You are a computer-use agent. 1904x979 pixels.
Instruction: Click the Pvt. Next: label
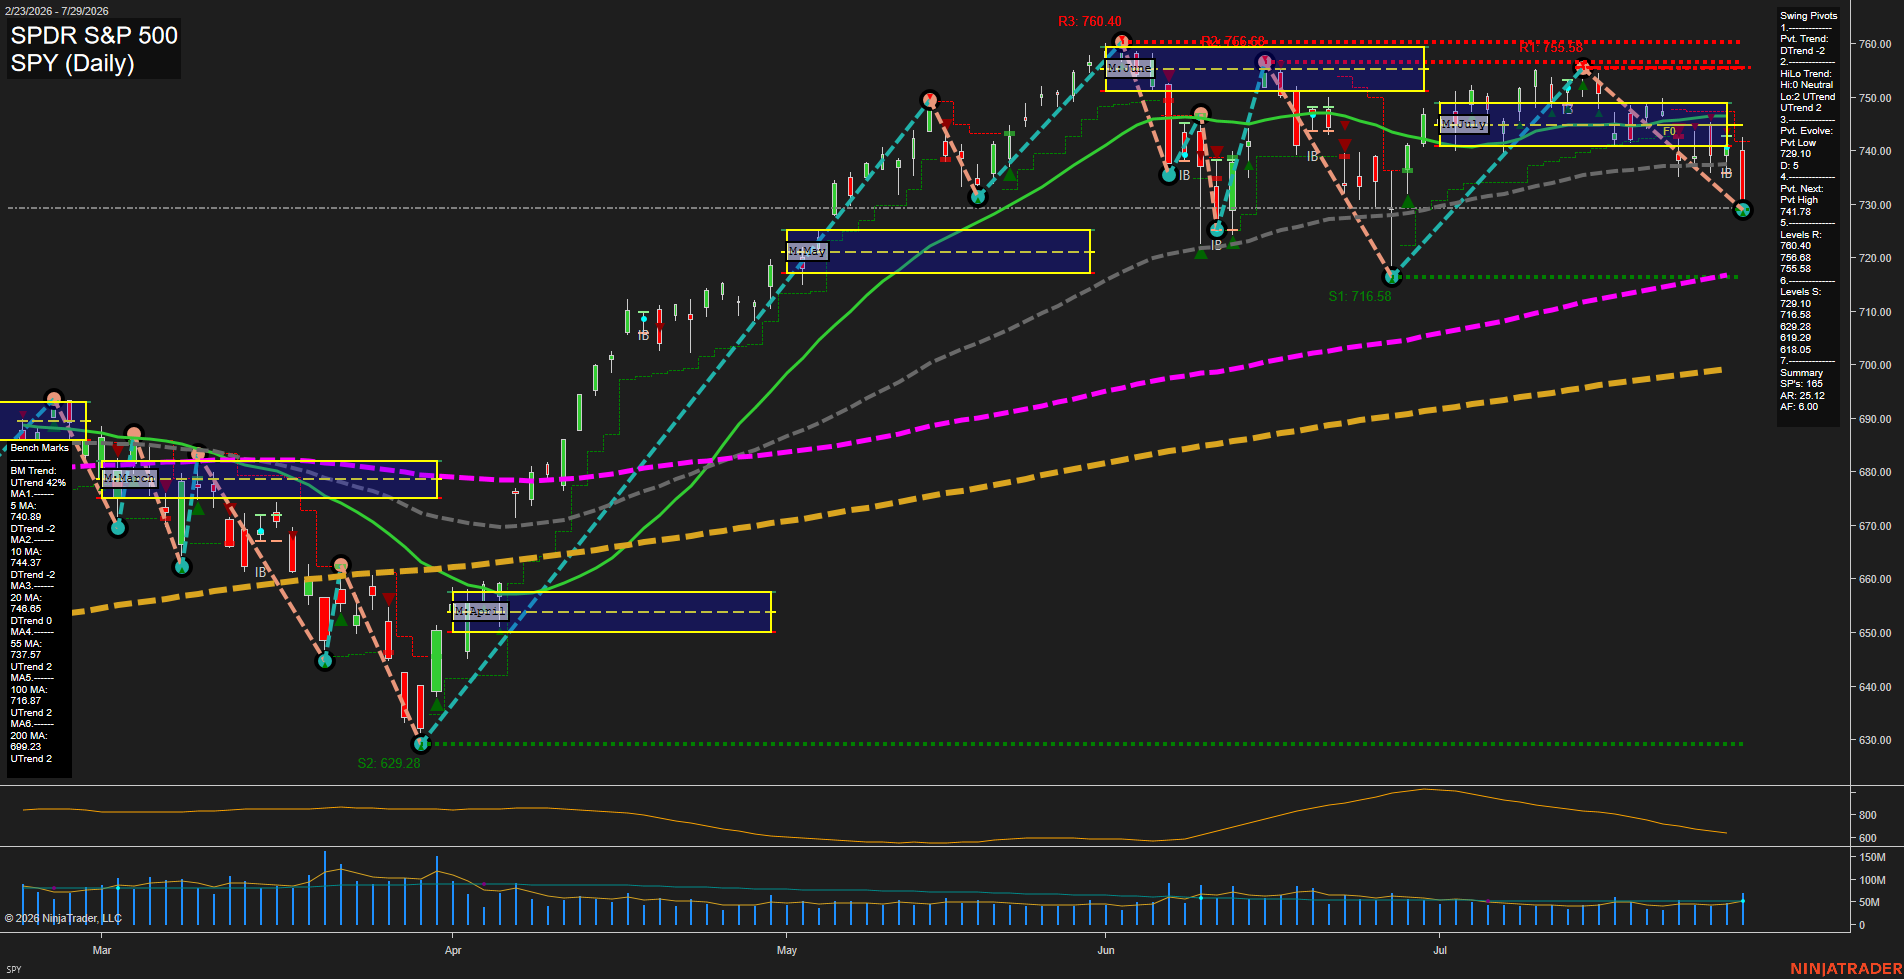pyautogui.click(x=1802, y=189)
